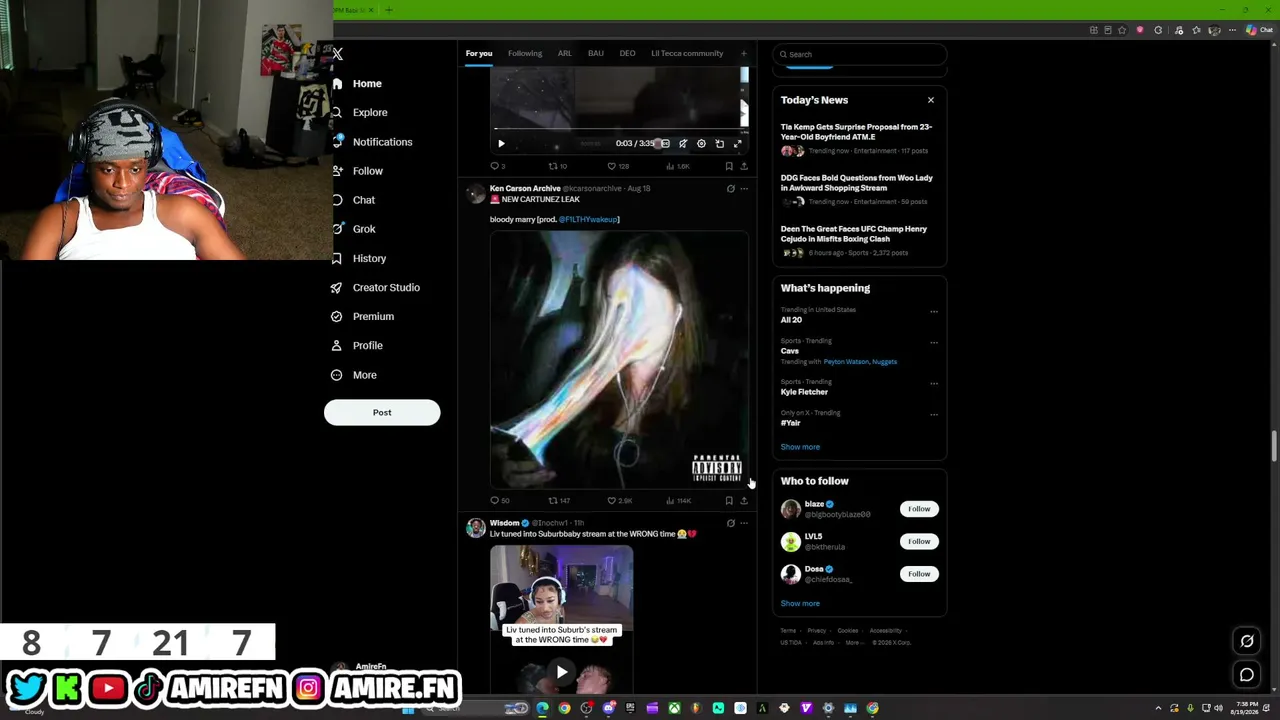Viewport: 1280px width, 720px height.
Task: Bookmark the post with 128 likes
Action: [729, 166]
